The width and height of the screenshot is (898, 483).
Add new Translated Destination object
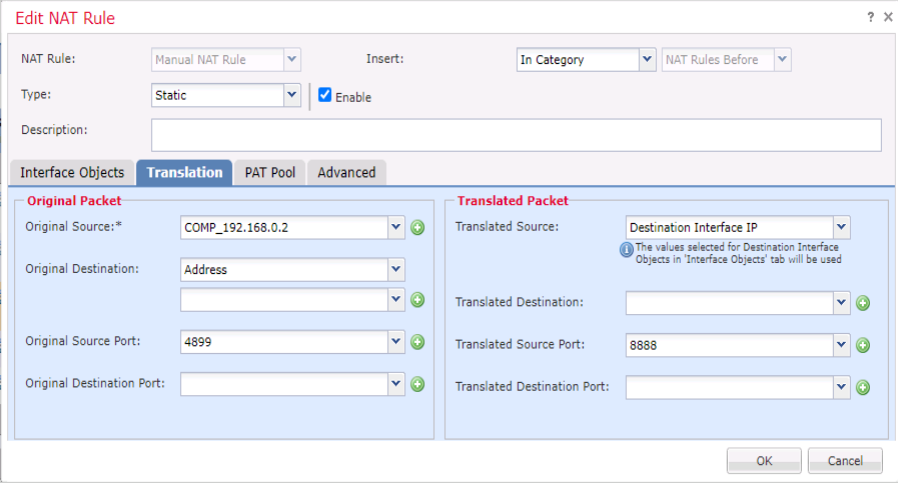(x=862, y=303)
